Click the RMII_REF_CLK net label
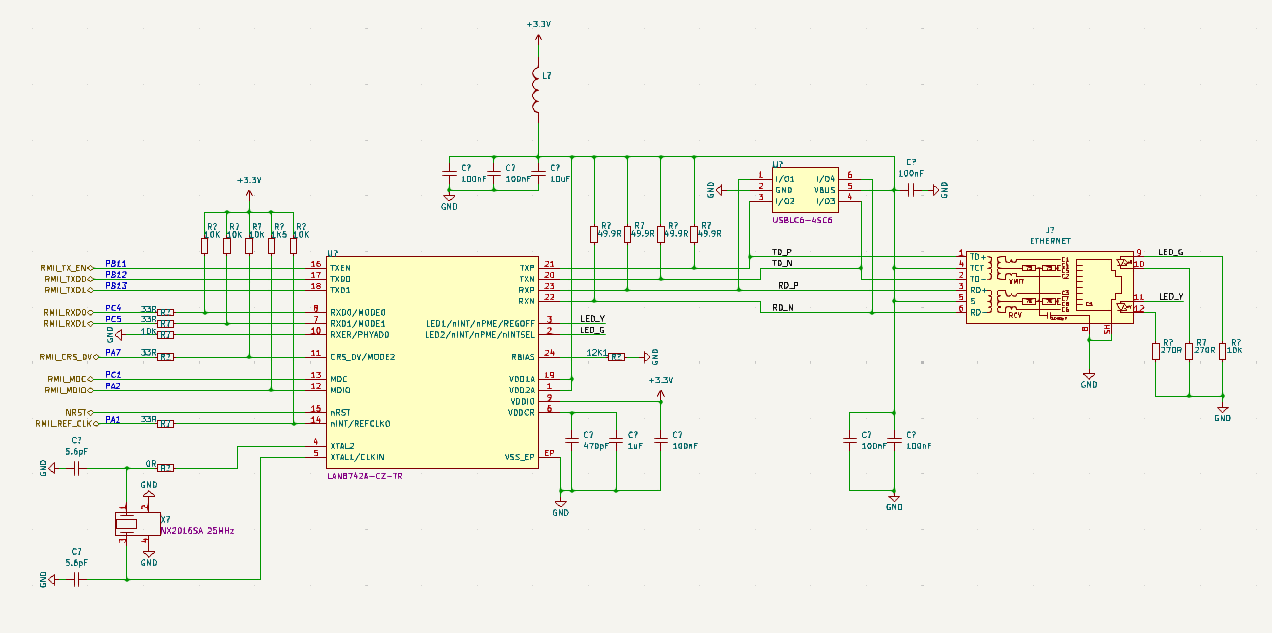The width and height of the screenshot is (1272, 633). (x=64, y=424)
